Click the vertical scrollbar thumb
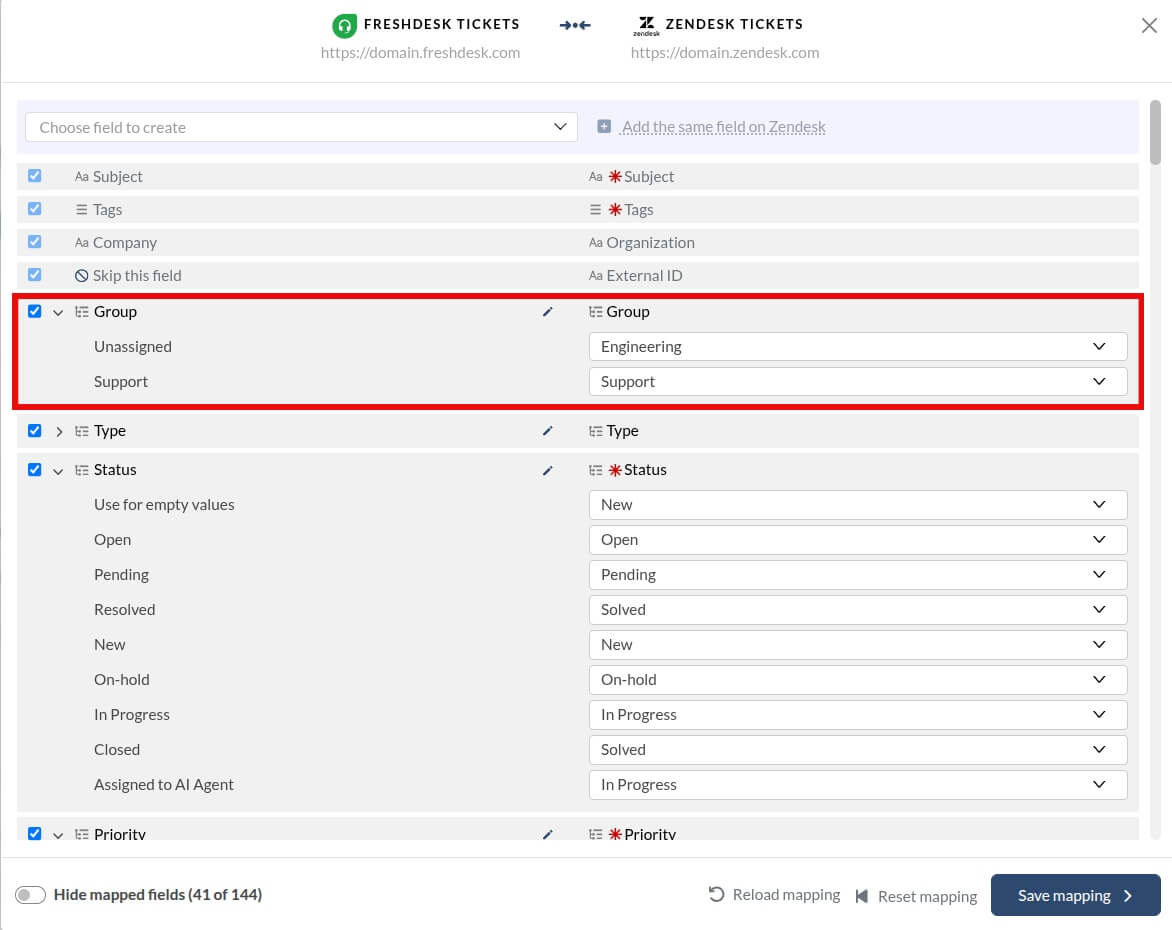Screen dimensions: 1172x930 (1156, 132)
